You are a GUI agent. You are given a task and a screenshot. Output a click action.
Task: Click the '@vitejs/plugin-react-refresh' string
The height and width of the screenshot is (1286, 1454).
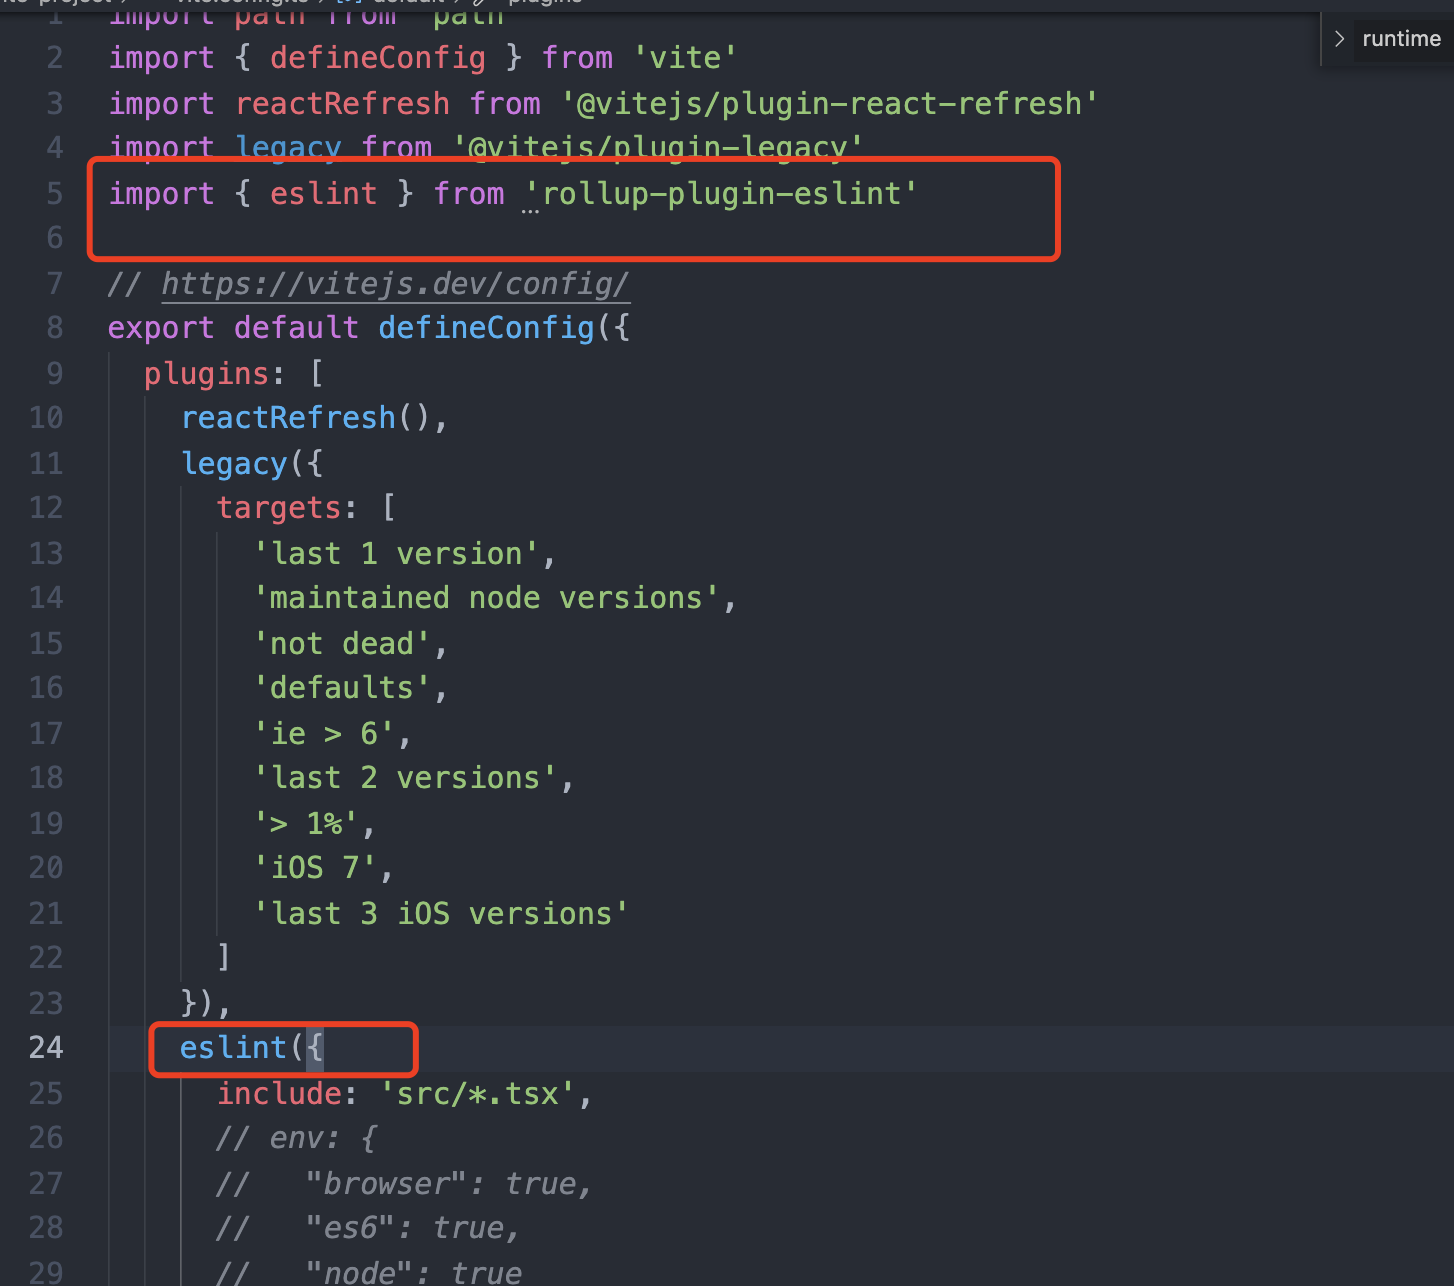(x=829, y=103)
